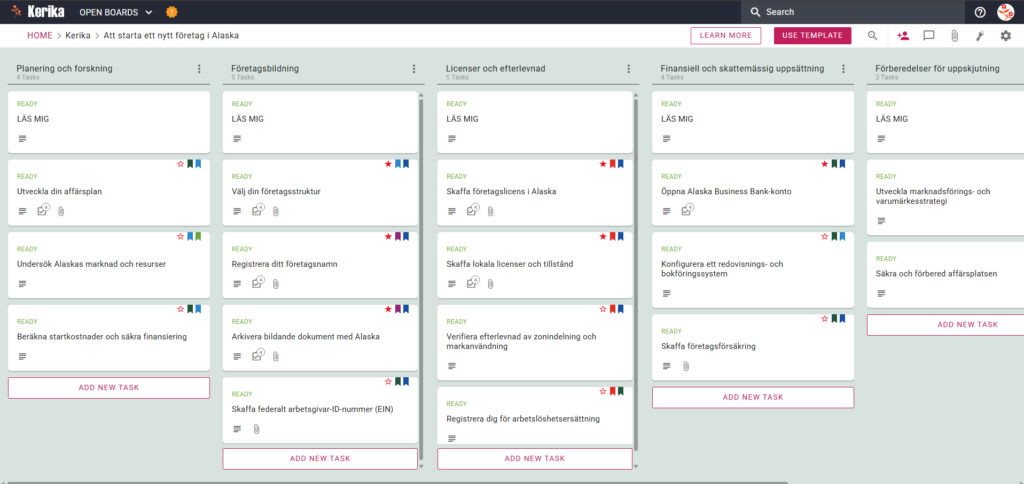
Task: Click blue tag on Utveckla din affärsplan card
Action: [199, 164]
